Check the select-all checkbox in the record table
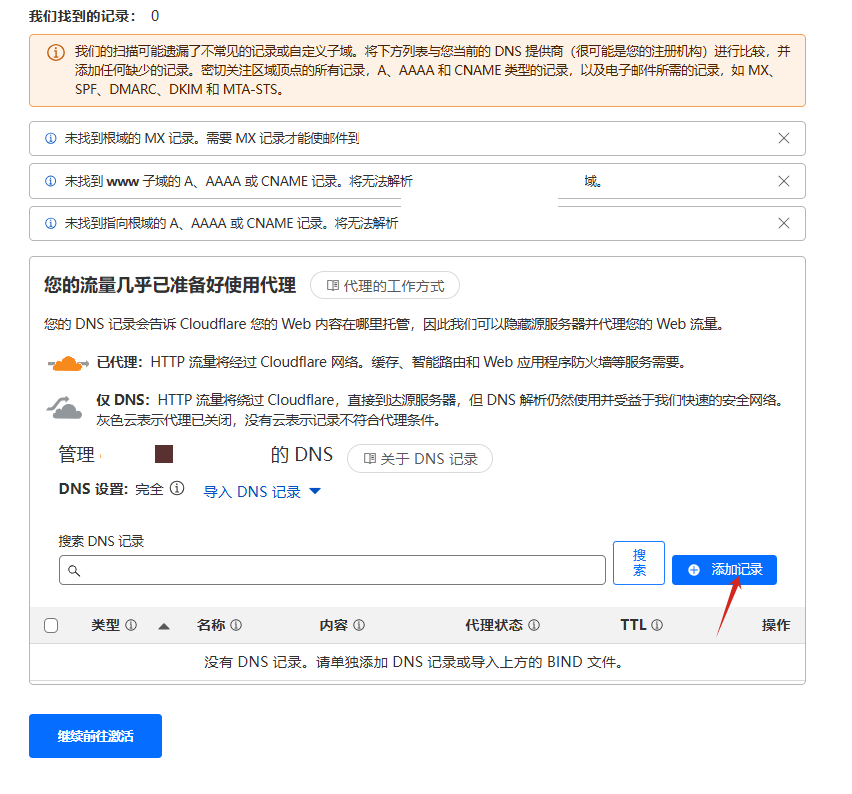This screenshot has width=852, height=794. point(49,624)
